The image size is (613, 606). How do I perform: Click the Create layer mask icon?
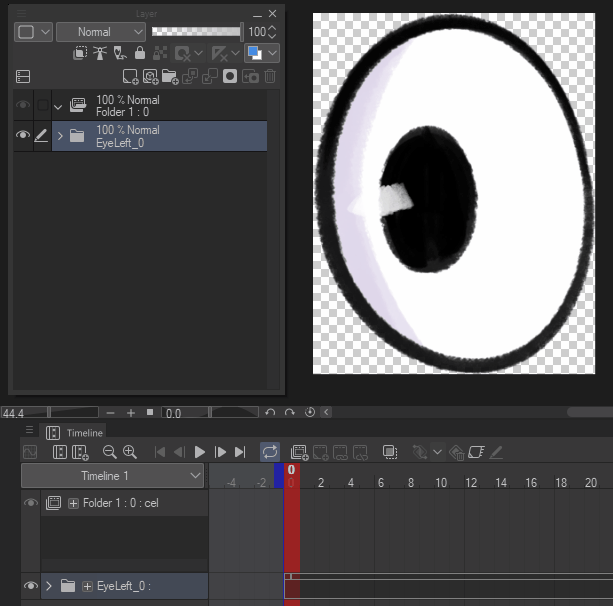(230, 76)
